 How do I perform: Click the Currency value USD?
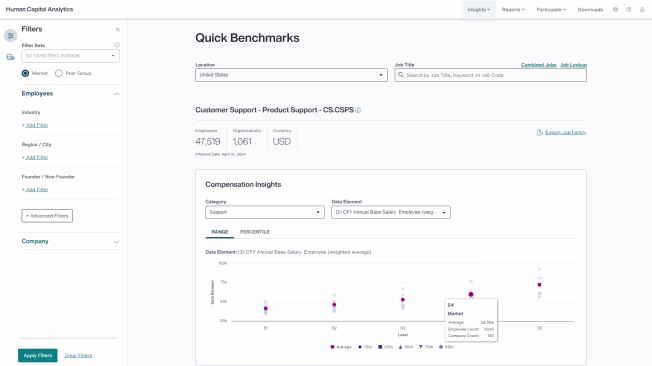pyautogui.click(x=282, y=142)
